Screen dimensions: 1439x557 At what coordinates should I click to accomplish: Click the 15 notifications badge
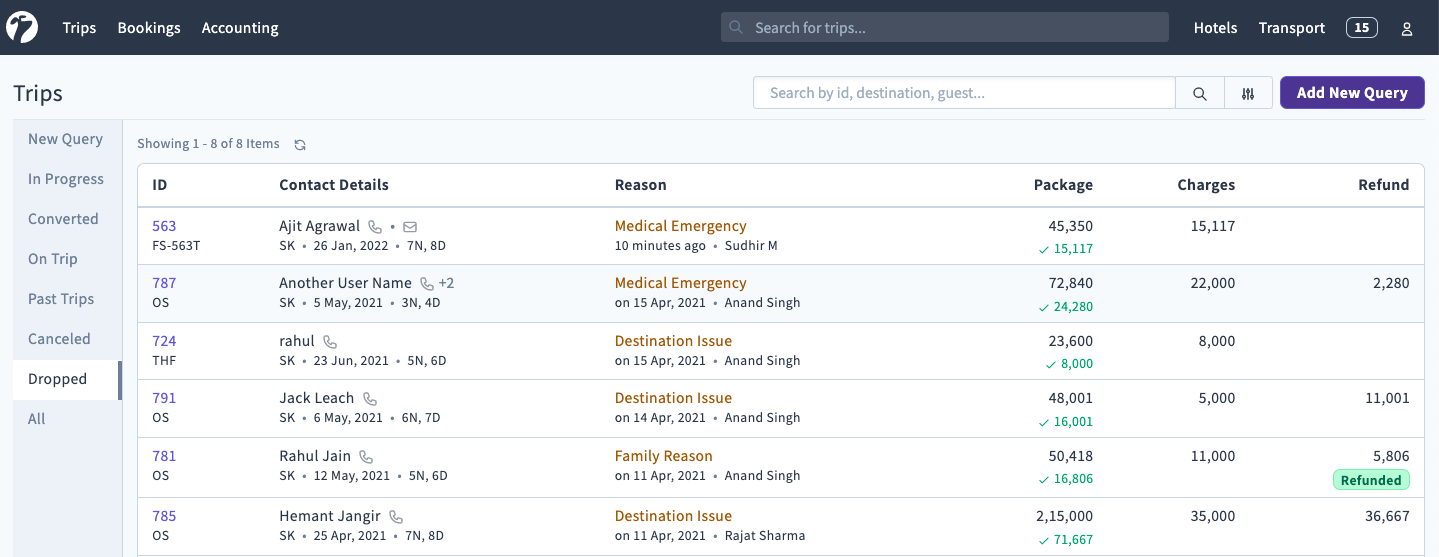pyautogui.click(x=1361, y=28)
